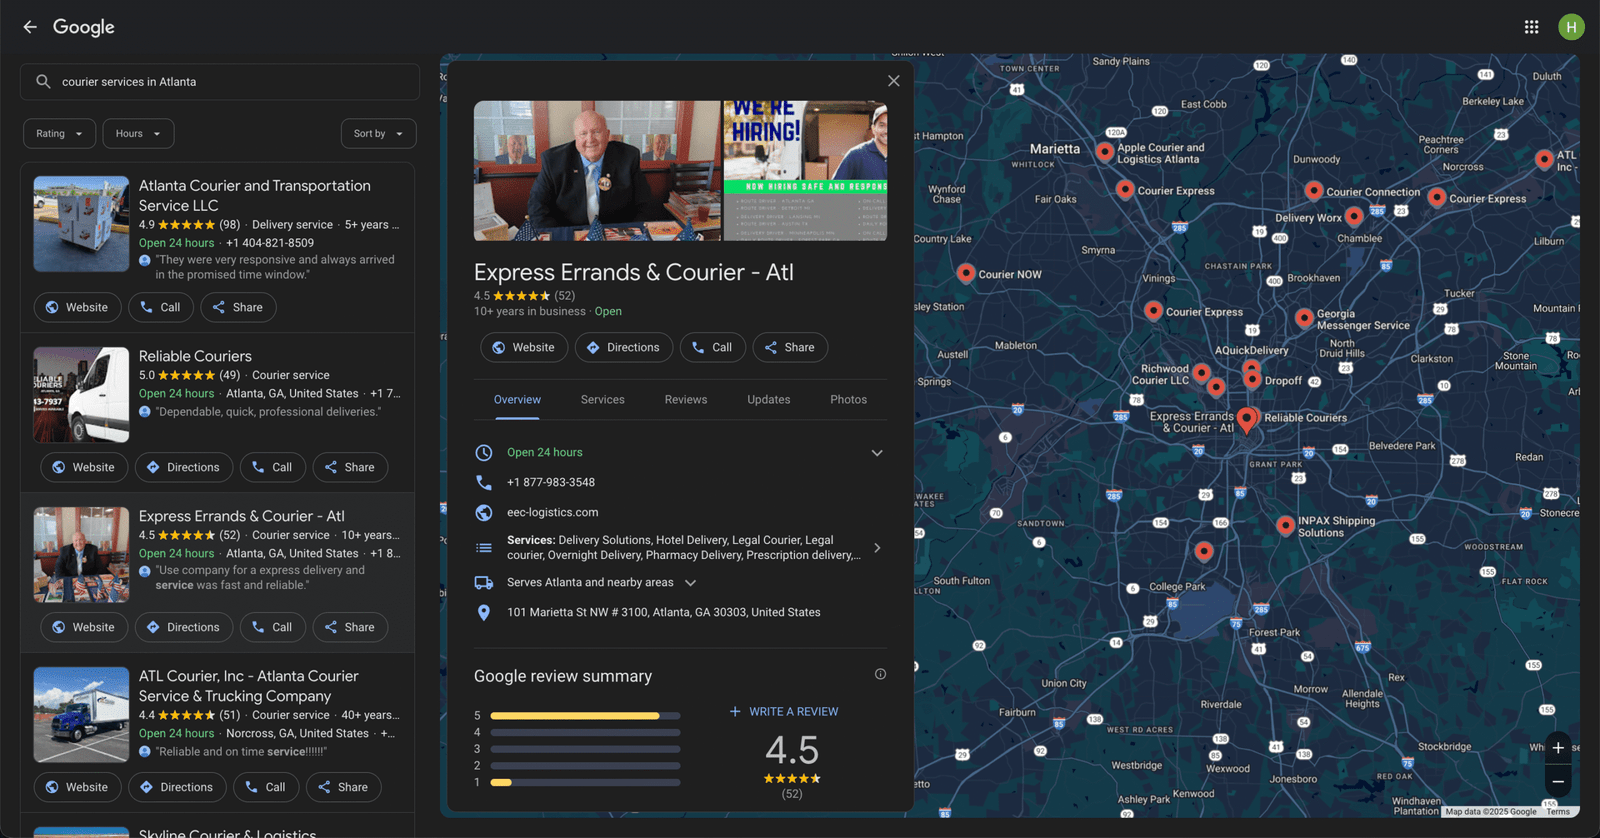Share Express Errands listing in results list
Screen dimensions: 1600x838
pos(350,627)
